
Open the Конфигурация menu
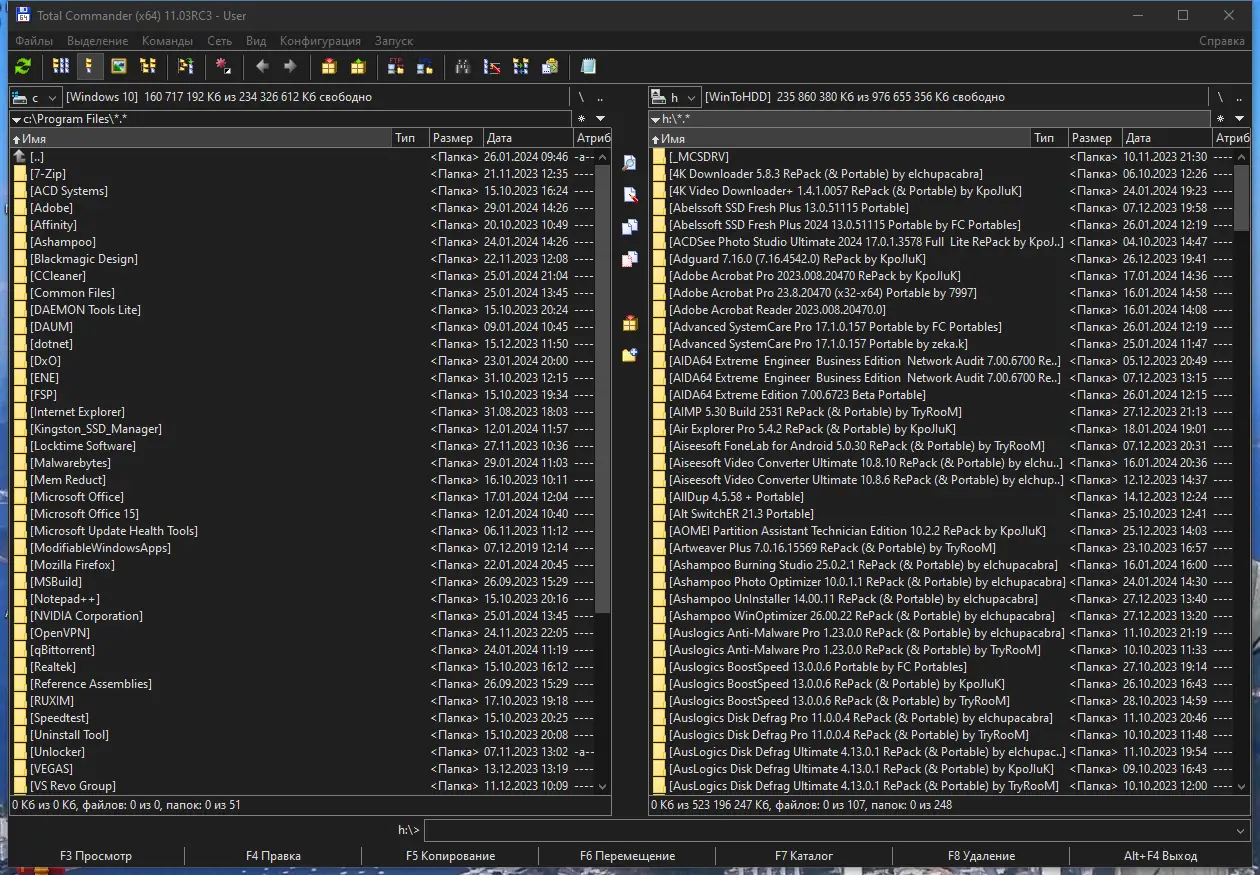click(x=320, y=41)
